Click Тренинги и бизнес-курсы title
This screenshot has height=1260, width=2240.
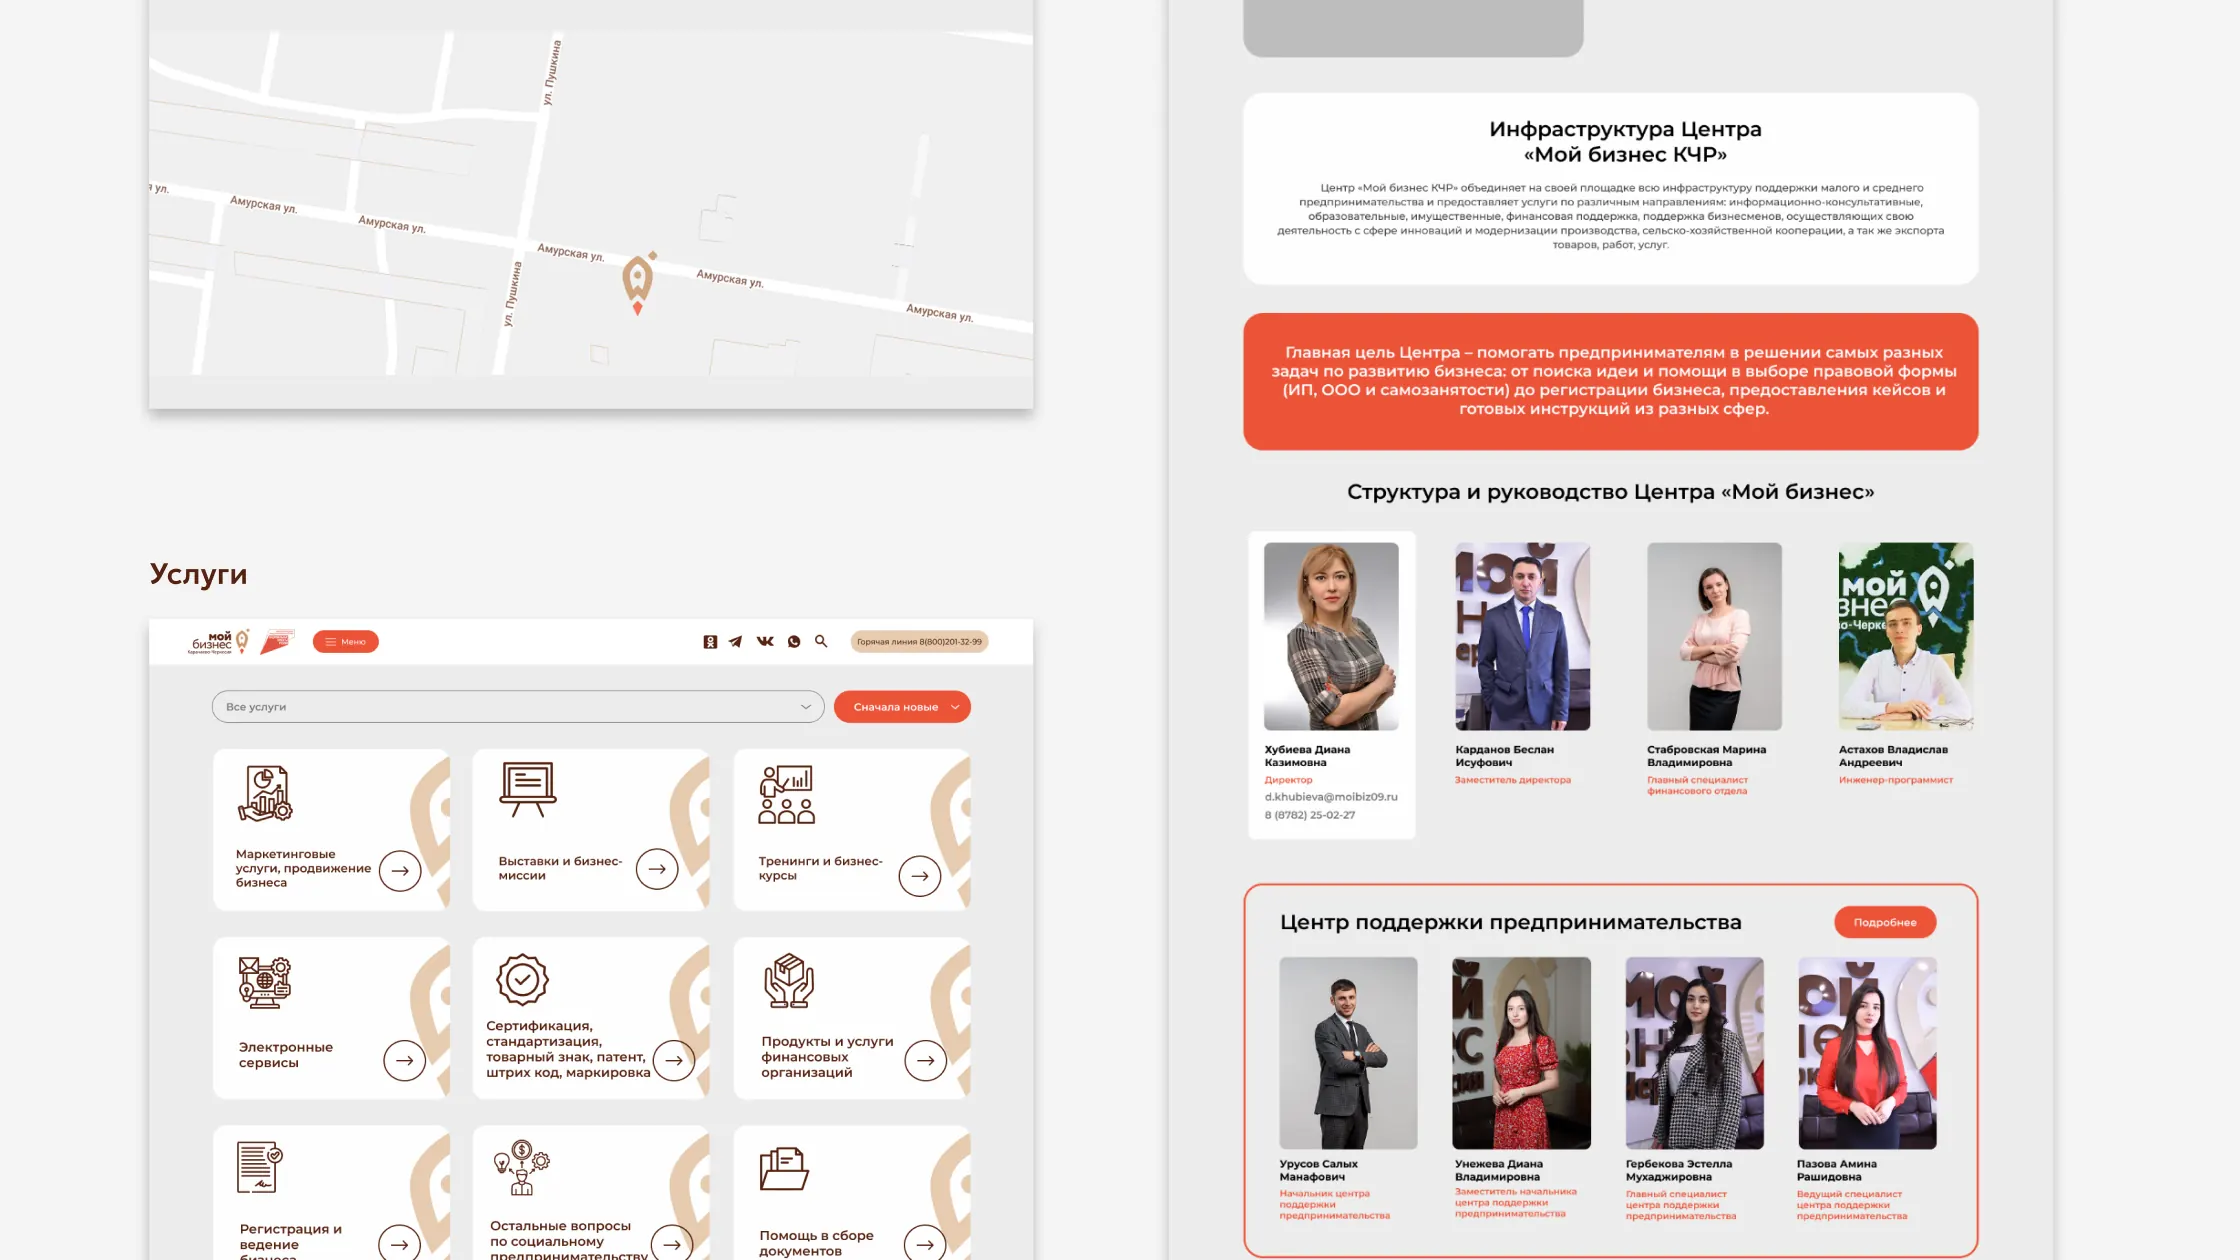pos(820,868)
